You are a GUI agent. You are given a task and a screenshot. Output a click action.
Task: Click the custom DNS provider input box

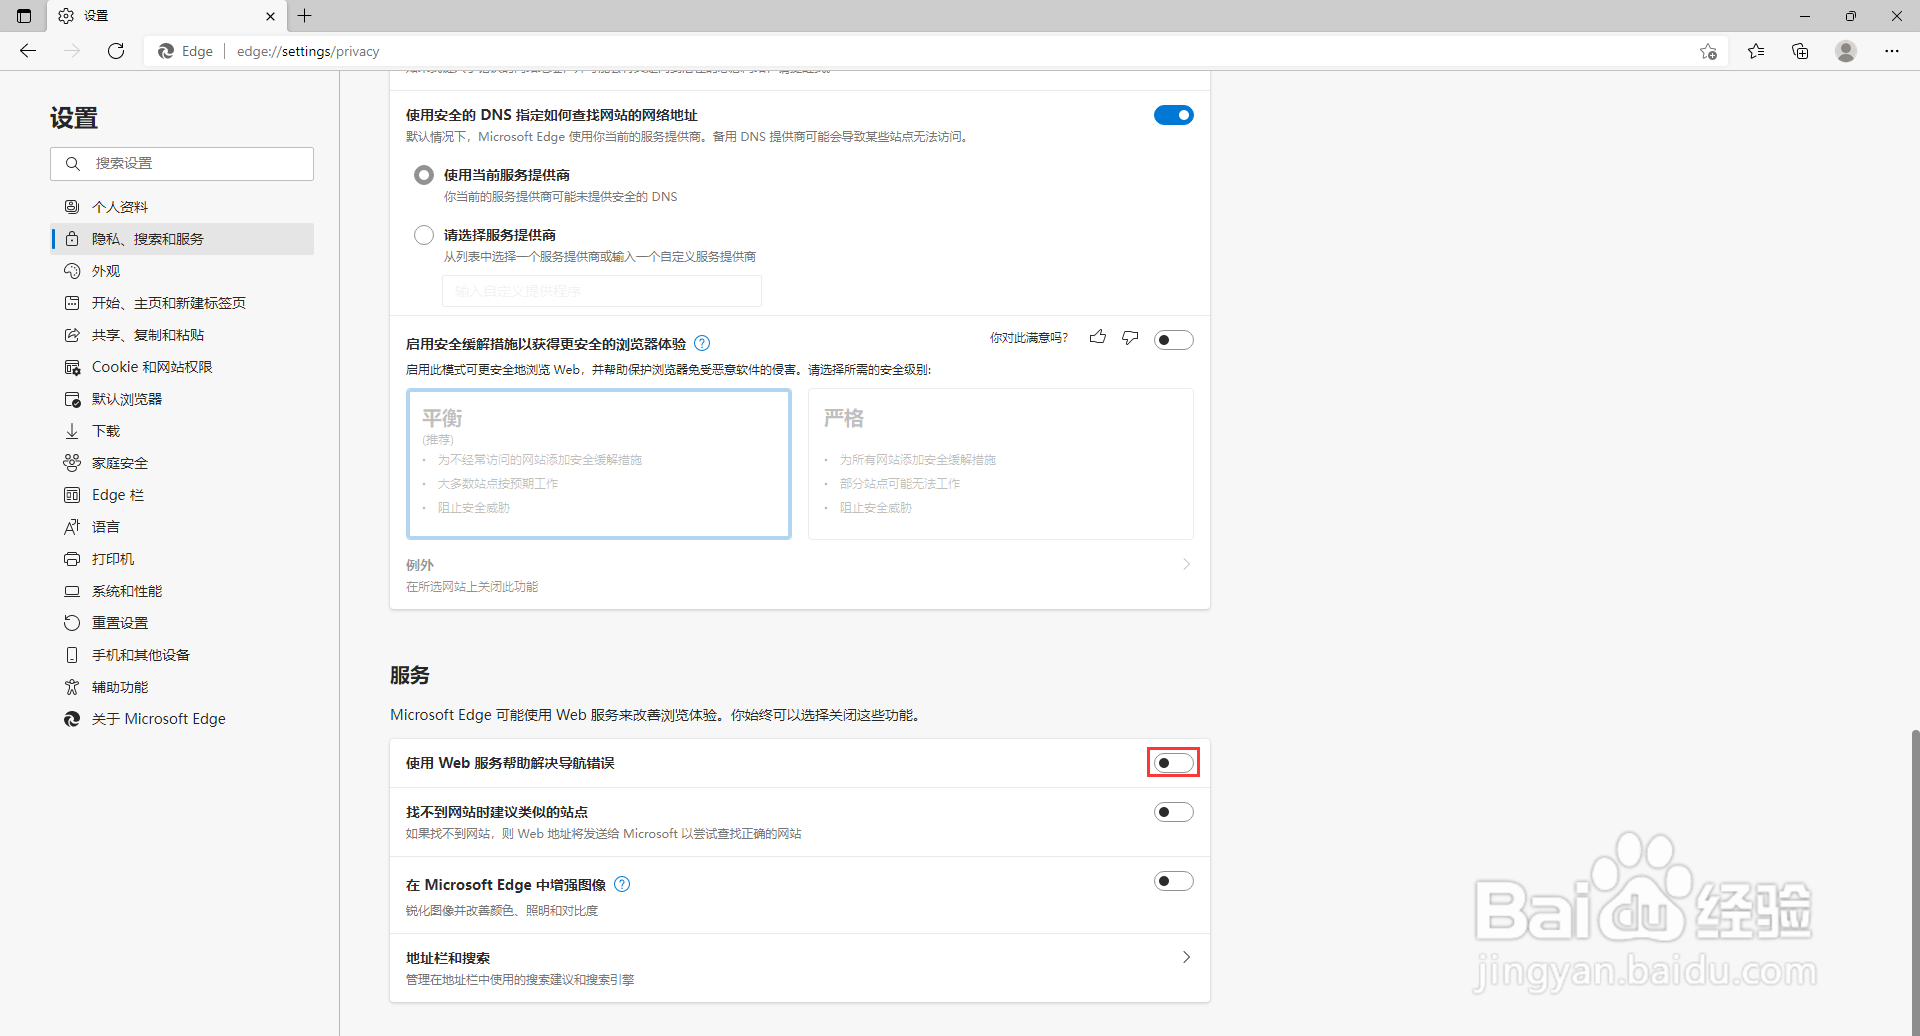(x=602, y=291)
